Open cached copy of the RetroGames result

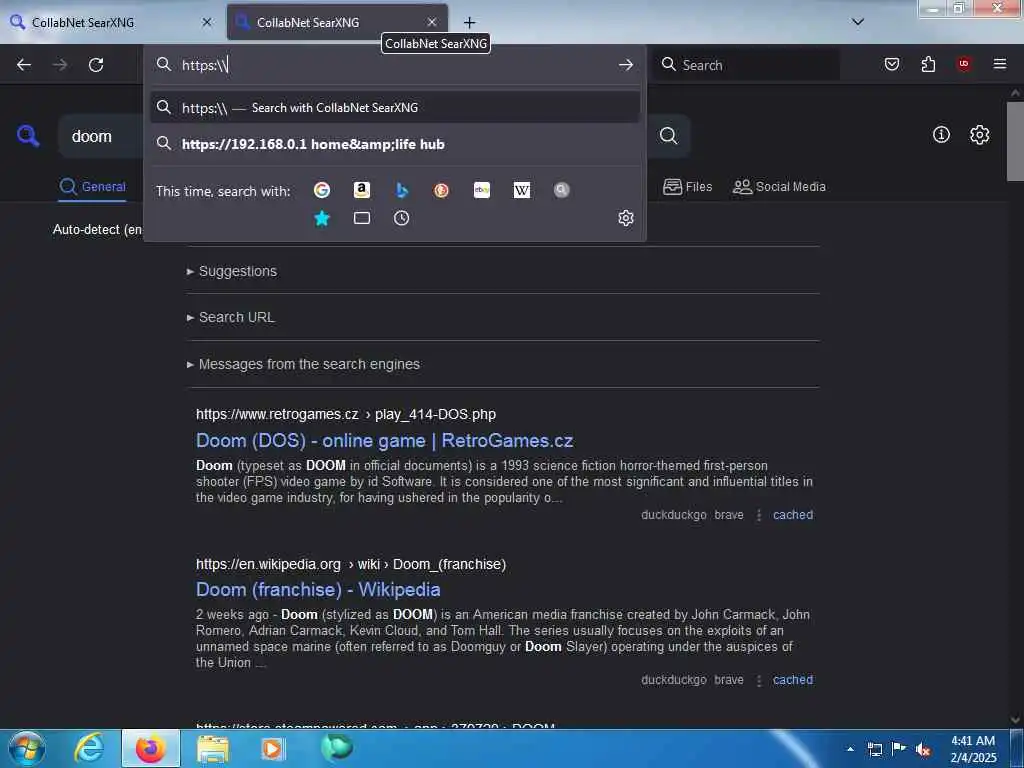pyautogui.click(x=793, y=515)
